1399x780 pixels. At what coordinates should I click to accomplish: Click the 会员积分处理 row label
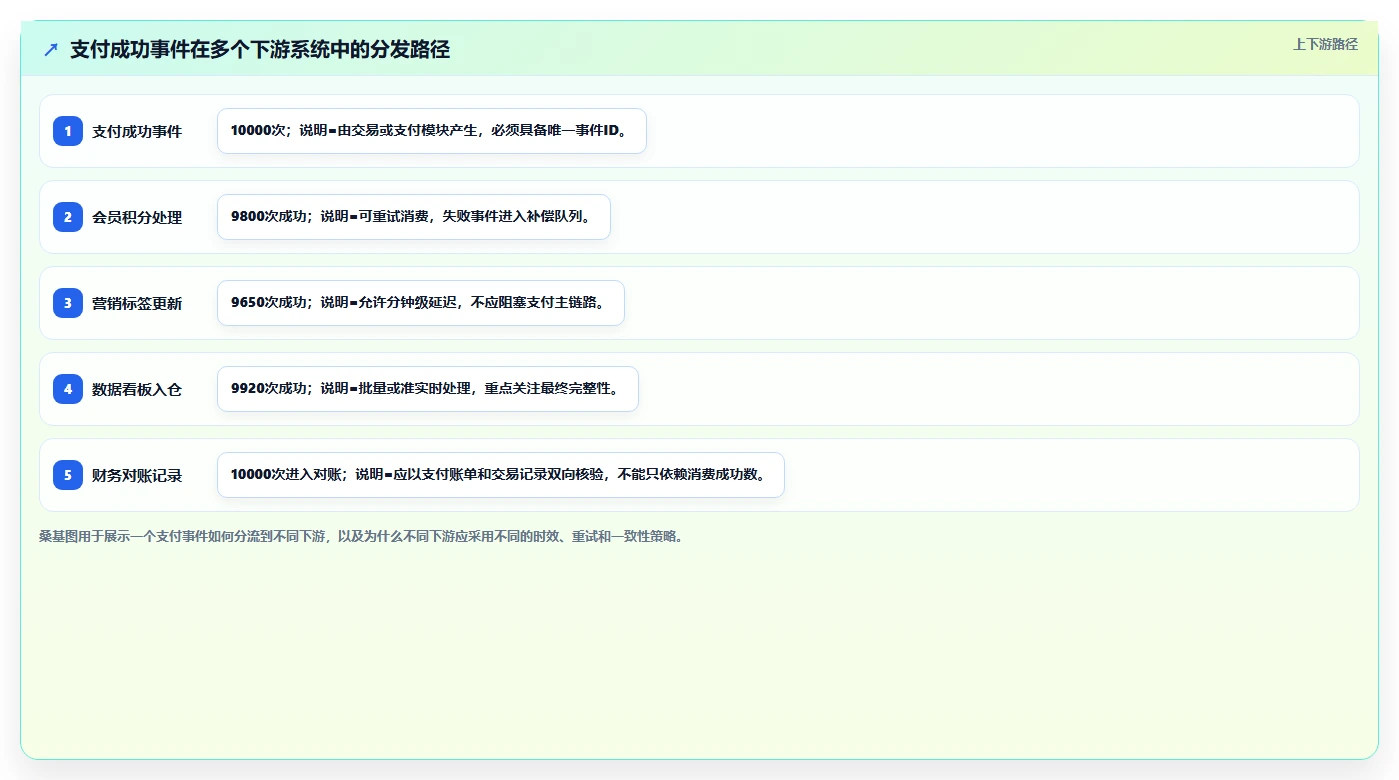(x=137, y=217)
